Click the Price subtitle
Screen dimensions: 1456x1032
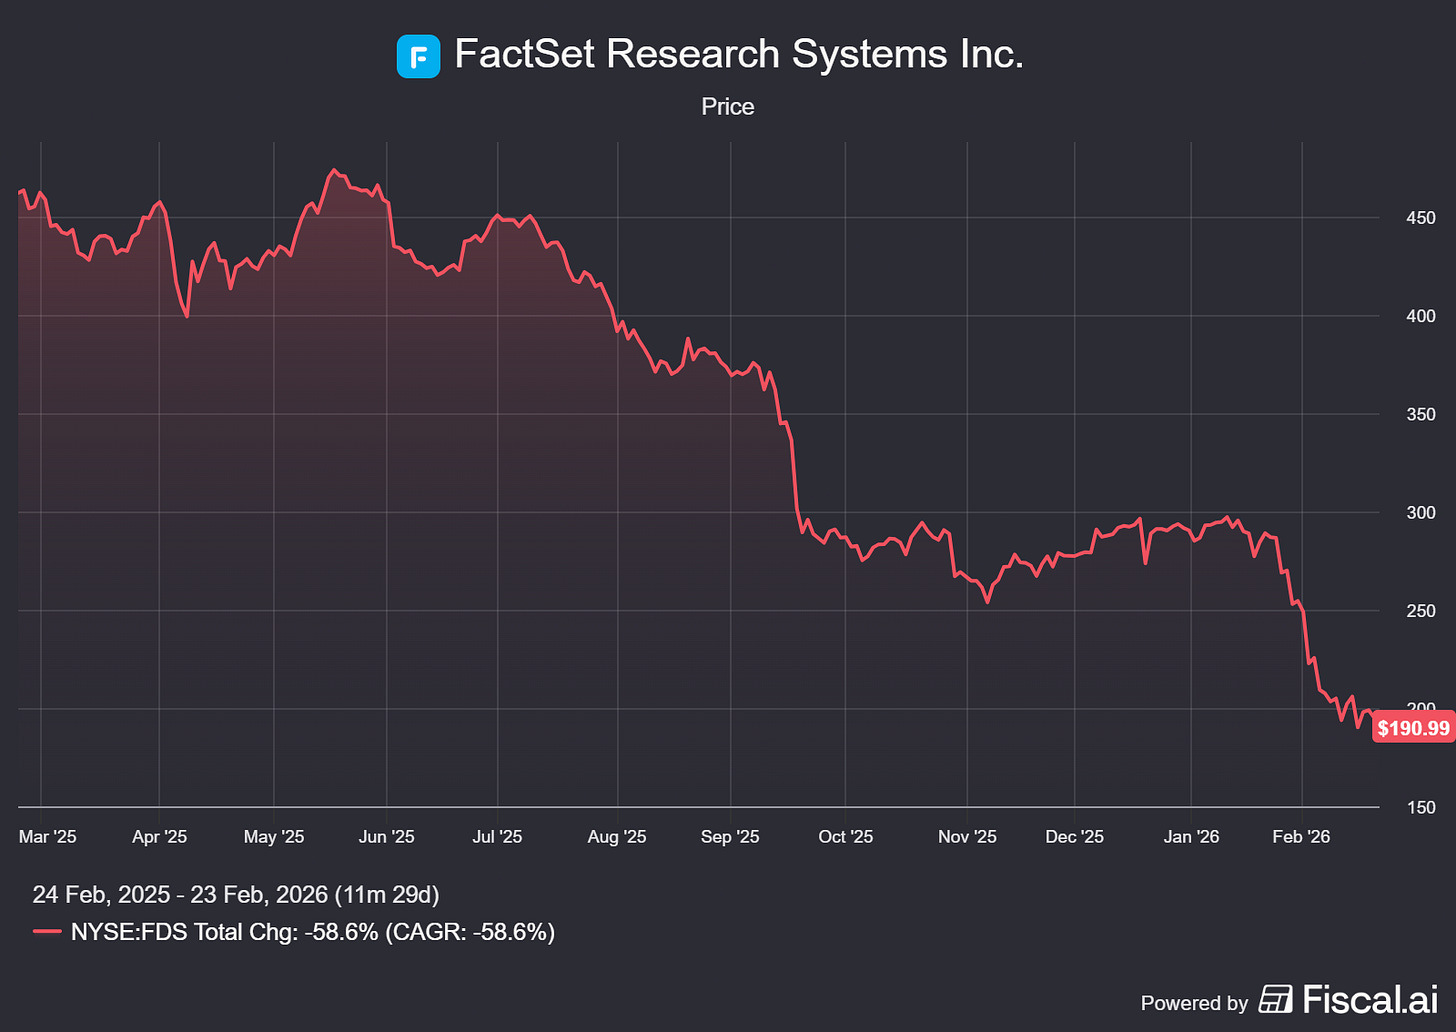[x=728, y=107]
